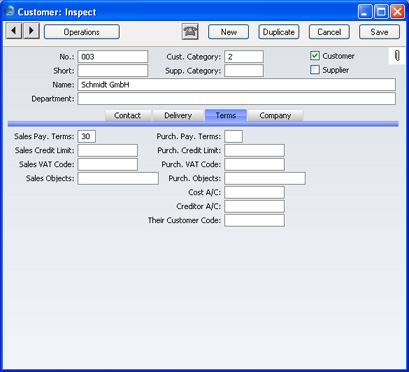Switch to the Delivery tab
This screenshot has height=372, width=409.
tap(178, 115)
